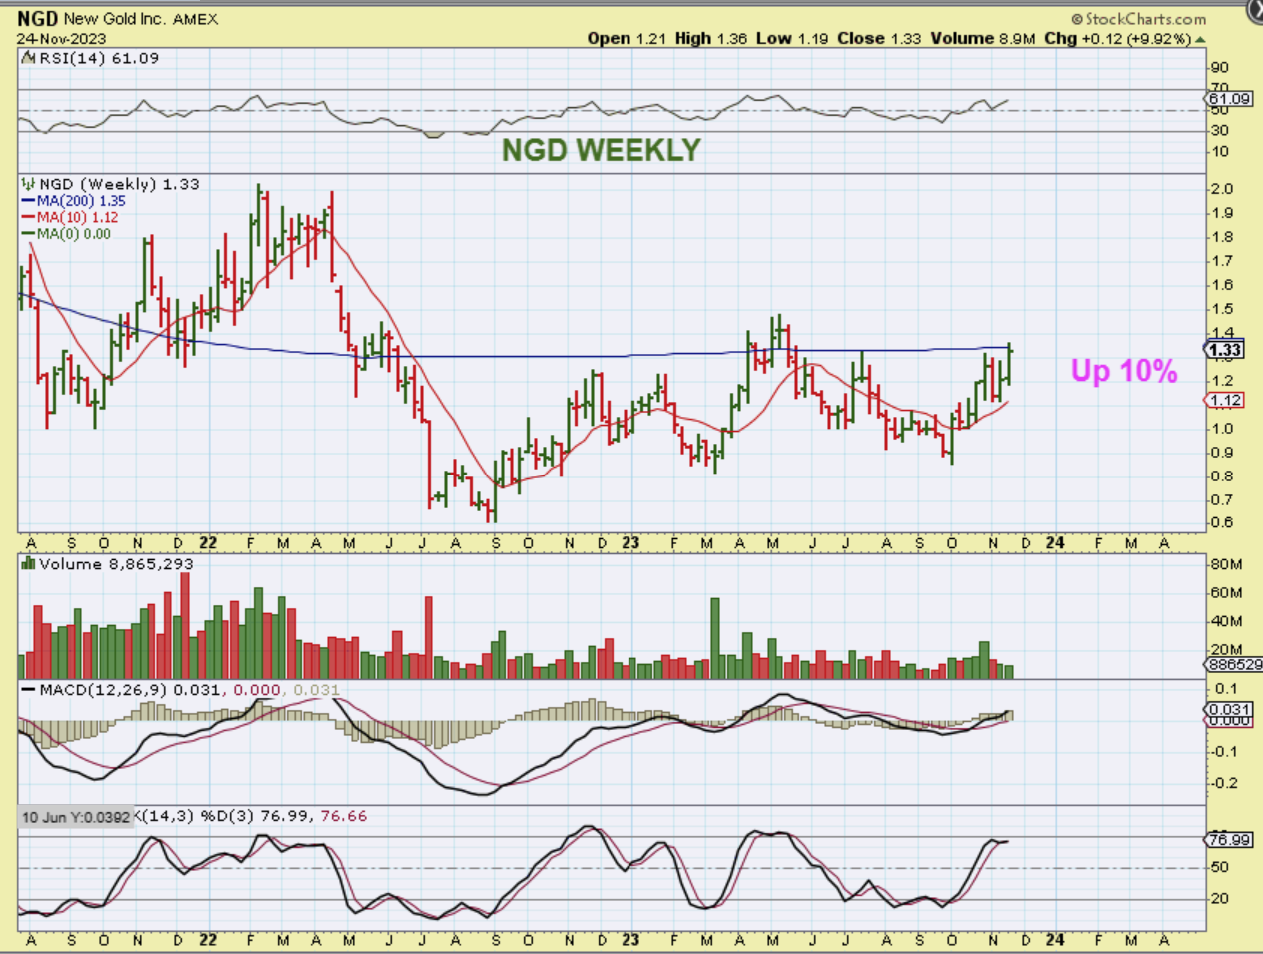The height and width of the screenshot is (954, 1263).
Task: Click the %D(3) 76.99, 76.66 label
Action: click(284, 816)
